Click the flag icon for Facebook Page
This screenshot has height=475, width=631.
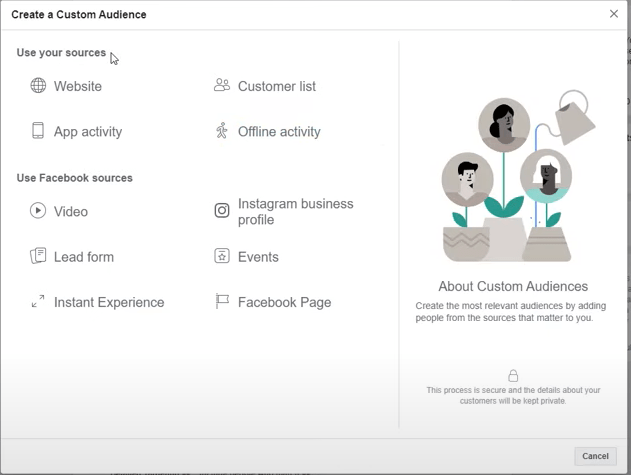pos(222,301)
